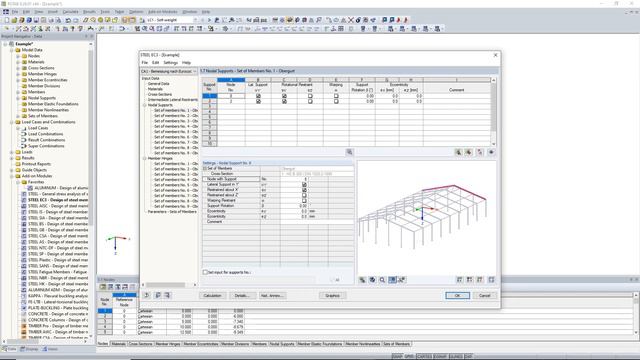Open the dialog's File menu

pyautogui.click(x=144, y=62)
